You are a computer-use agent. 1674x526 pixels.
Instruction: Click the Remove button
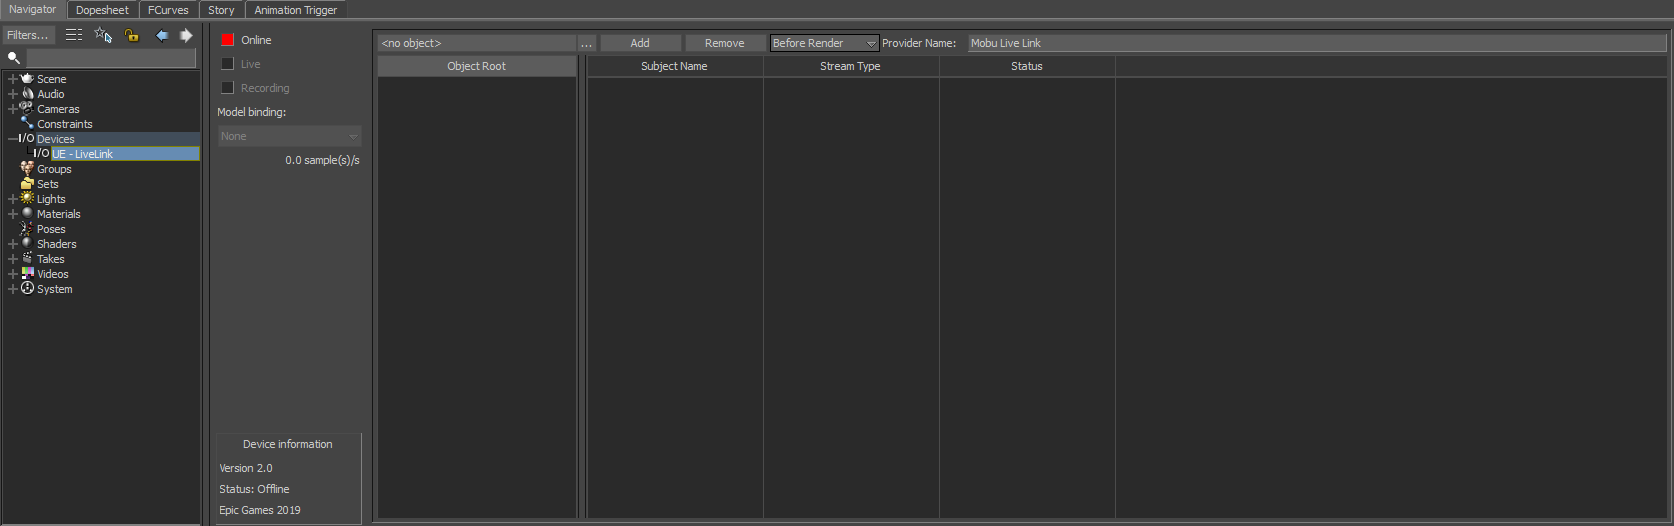click(x=724, y=43)
